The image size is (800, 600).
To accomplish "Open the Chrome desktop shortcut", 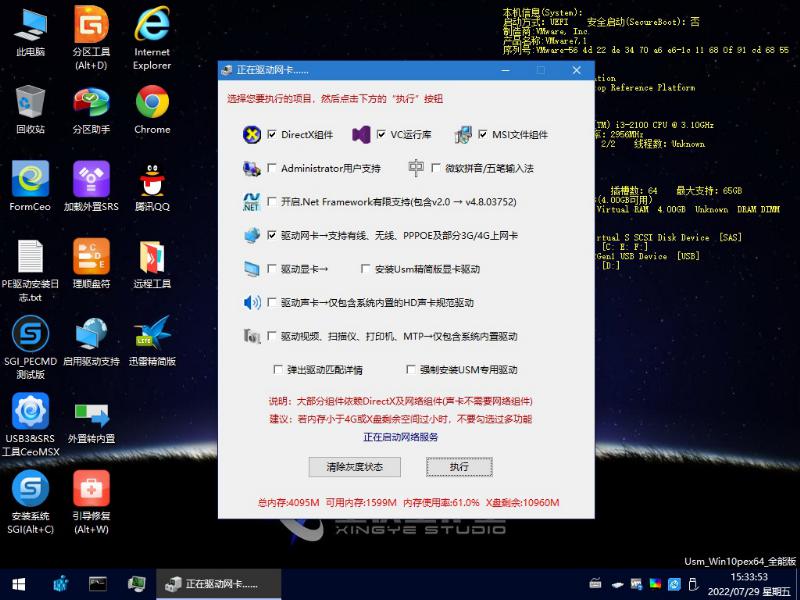I will (152, 103).
